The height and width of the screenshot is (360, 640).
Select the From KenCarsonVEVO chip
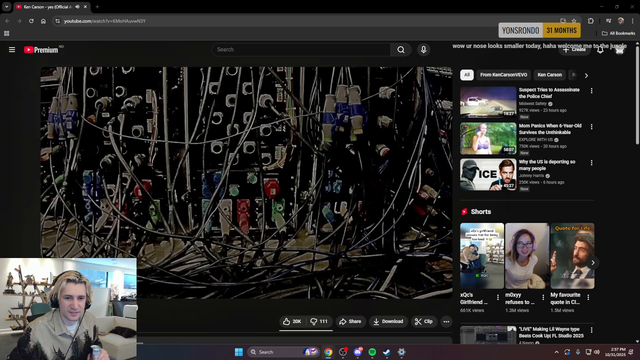[504, 75]
